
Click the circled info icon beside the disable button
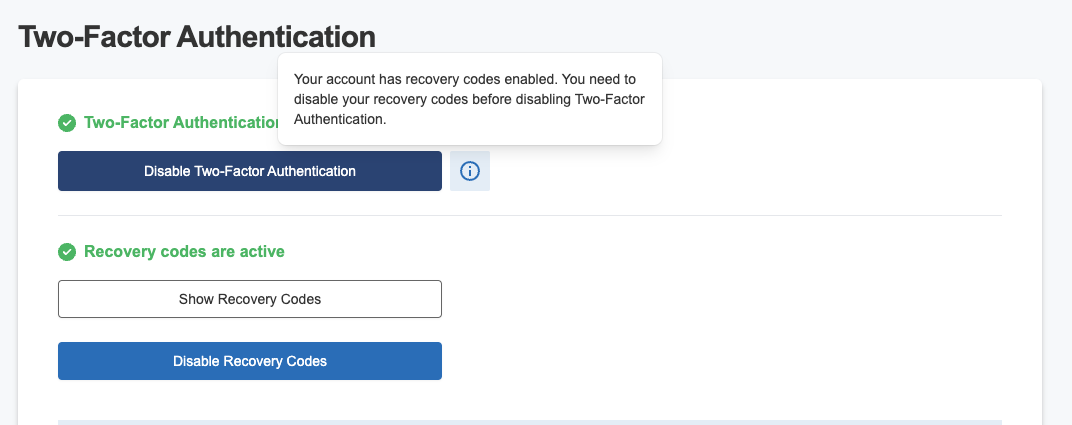[x=470, y=171]
